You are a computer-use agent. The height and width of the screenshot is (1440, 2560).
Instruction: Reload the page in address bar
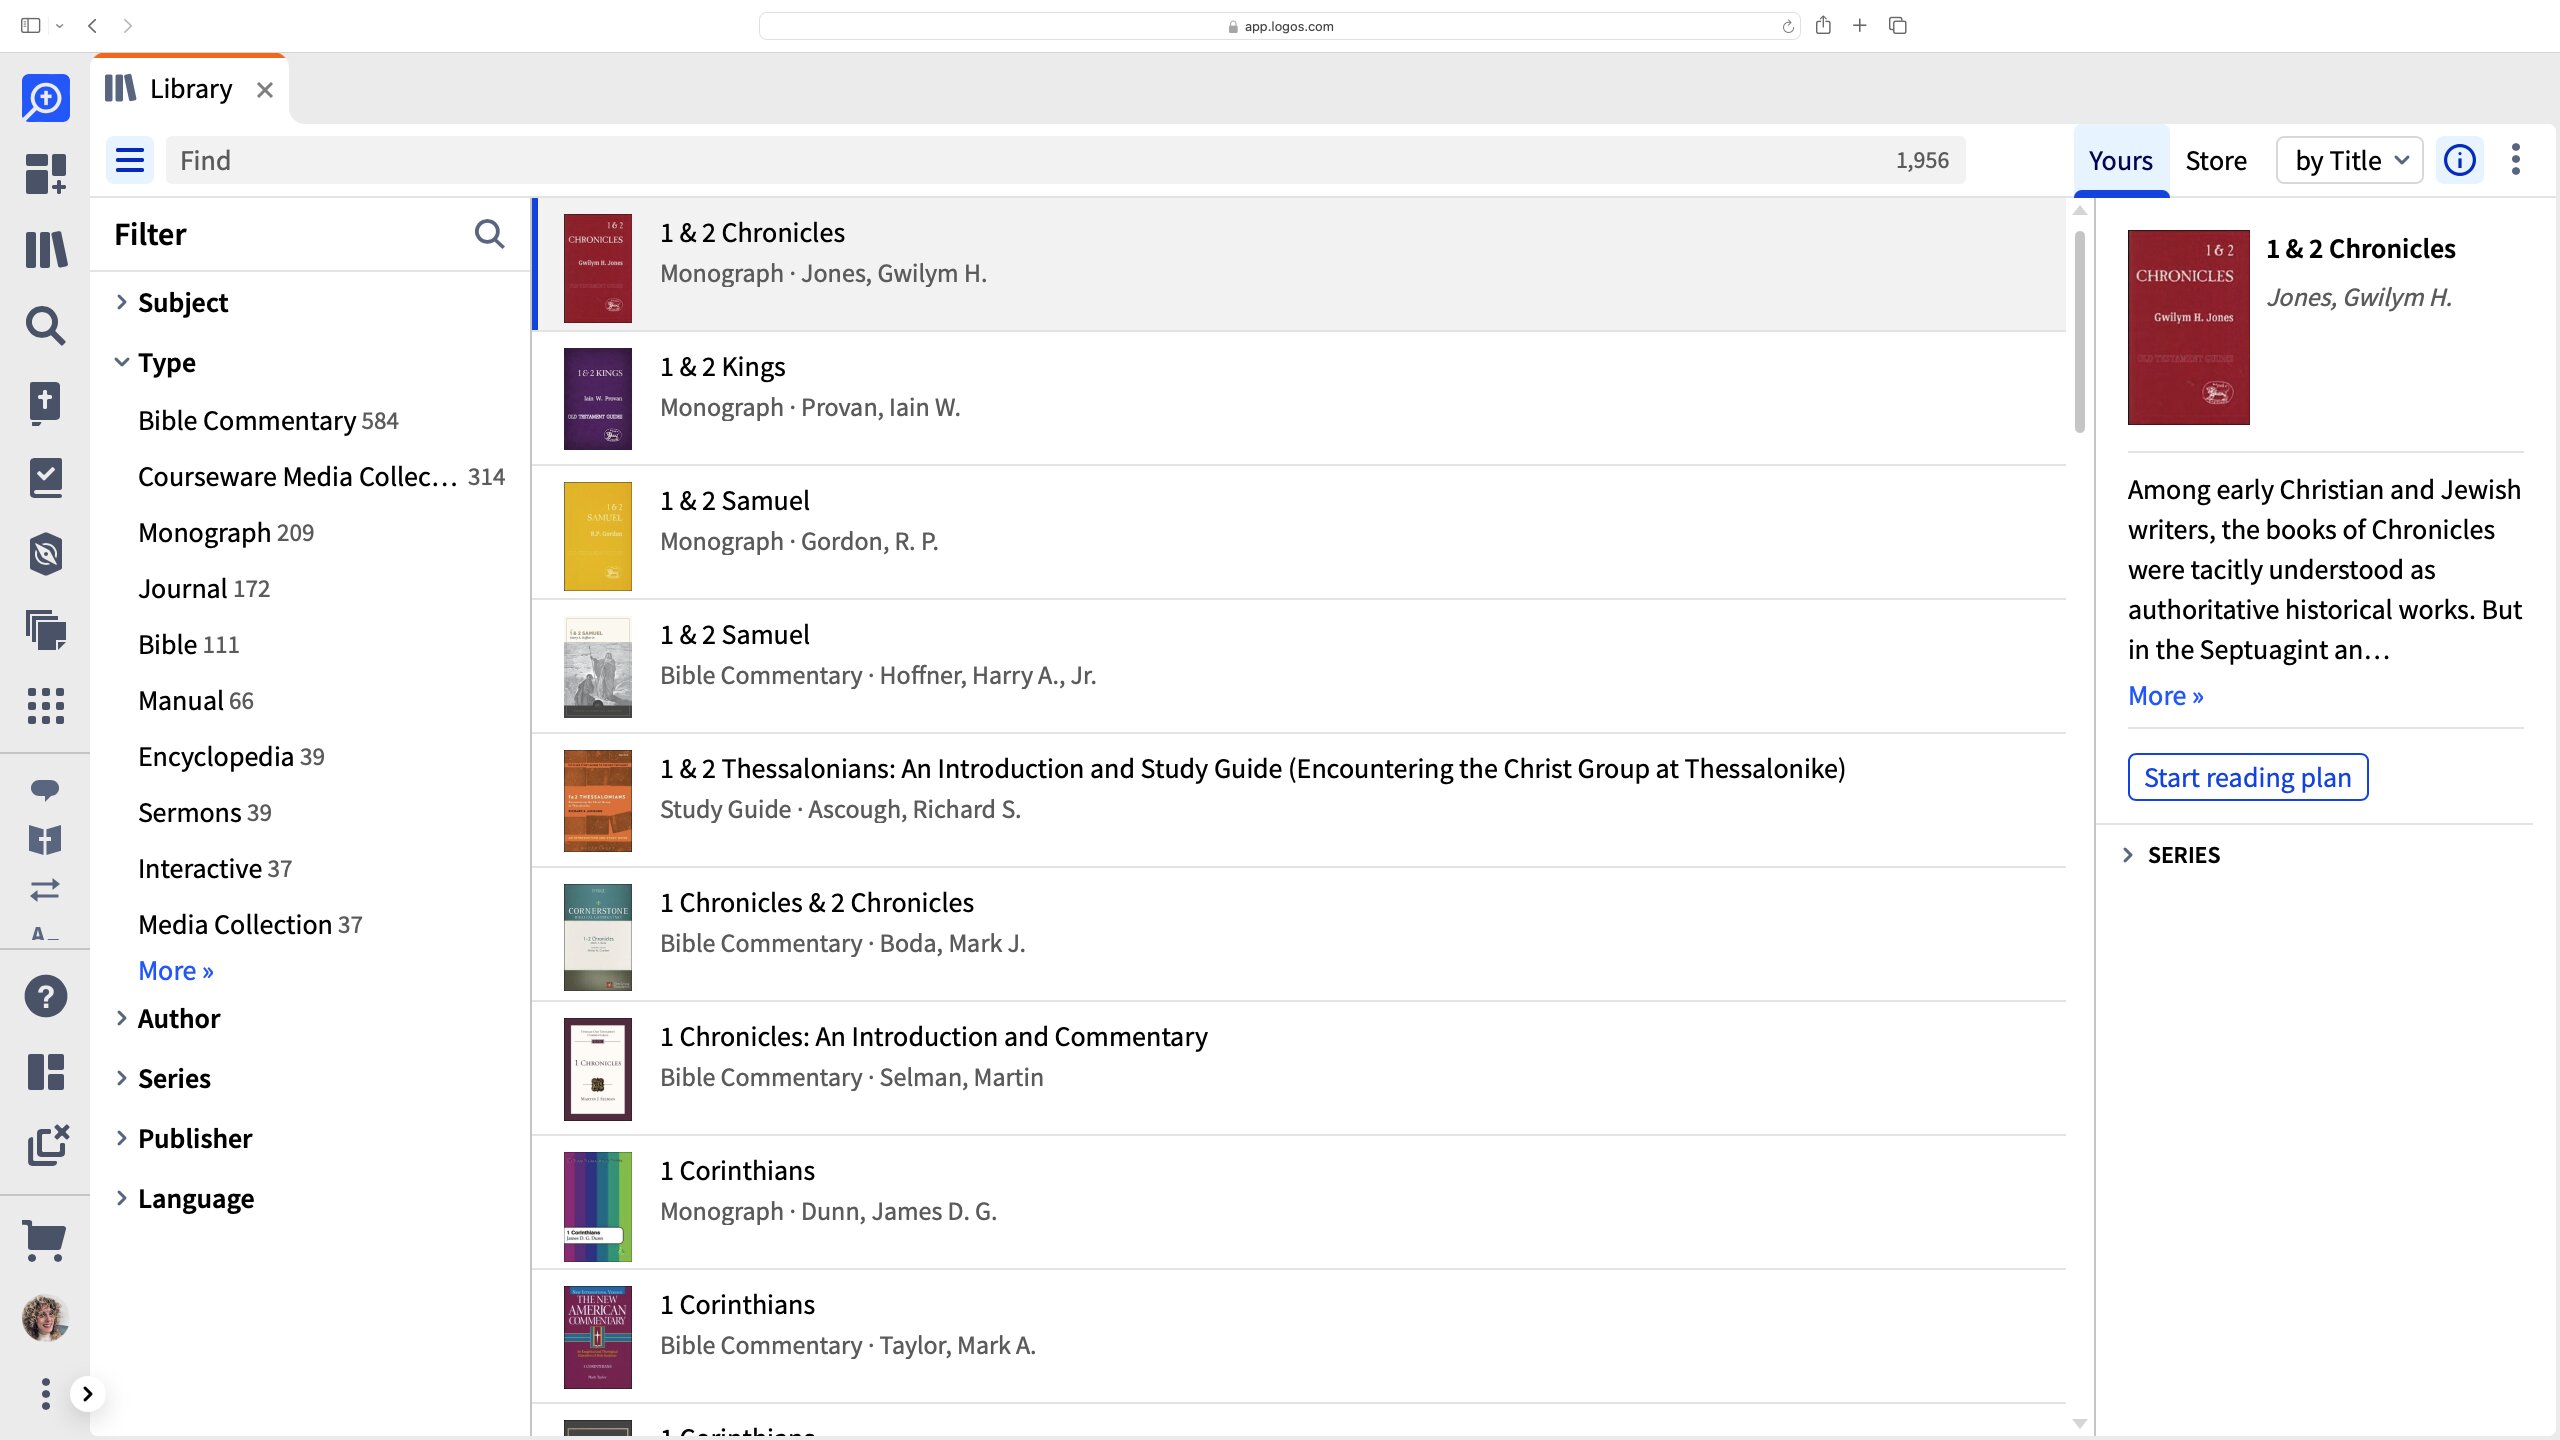1788,27
